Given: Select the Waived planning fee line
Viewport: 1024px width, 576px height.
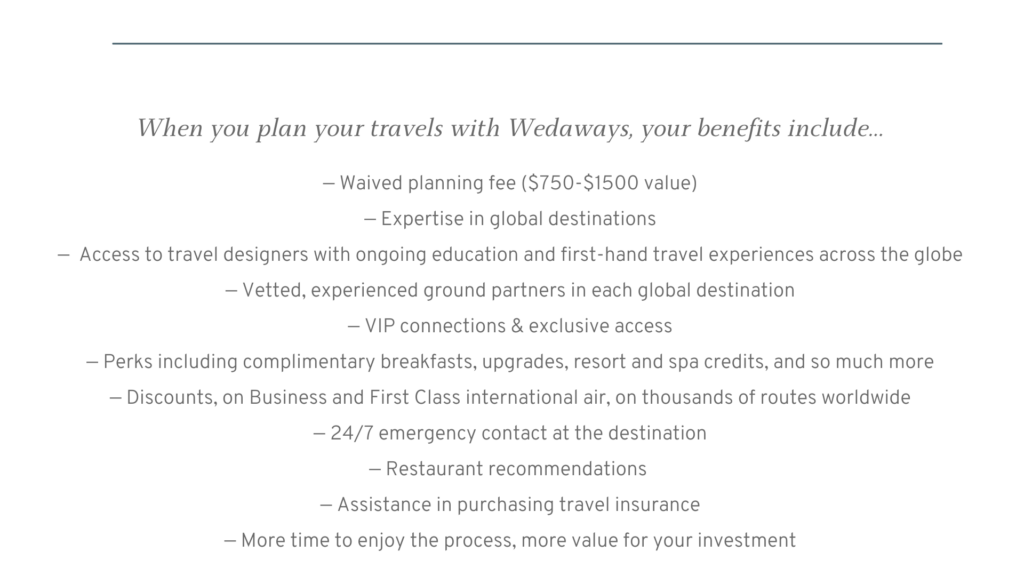Looking at the screenshot, I should coord(510,184).
